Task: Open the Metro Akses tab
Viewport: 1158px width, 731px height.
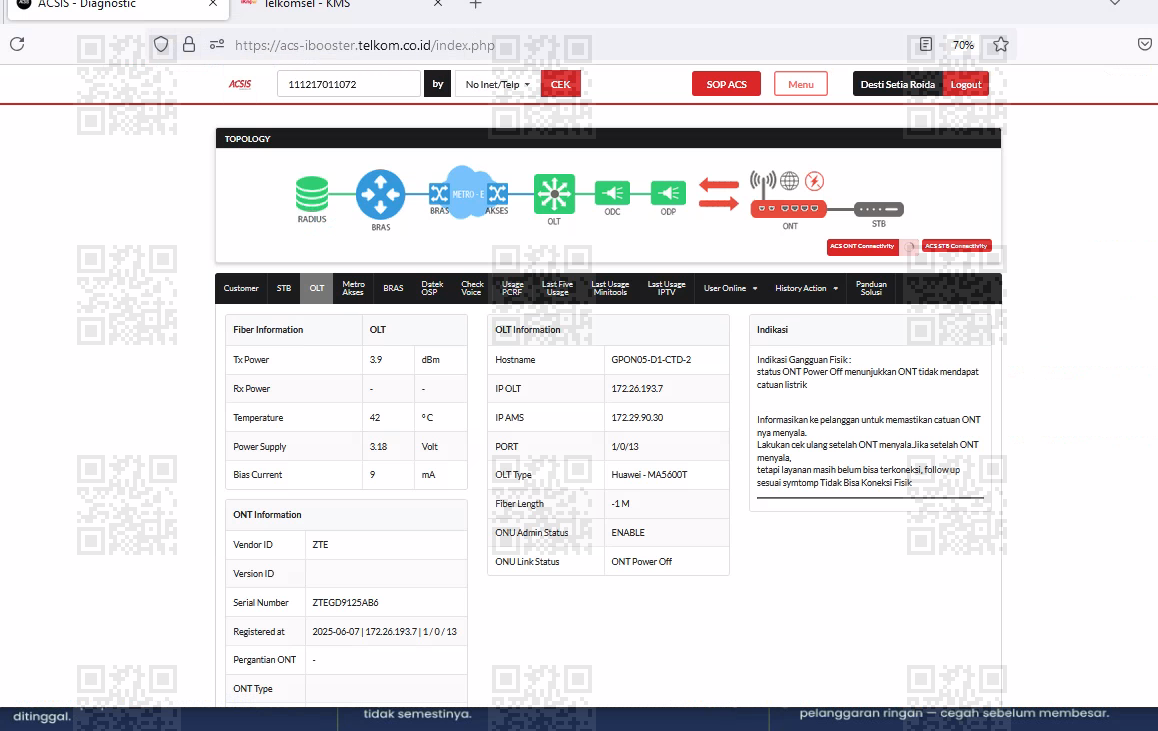Action: click(353, 288)
